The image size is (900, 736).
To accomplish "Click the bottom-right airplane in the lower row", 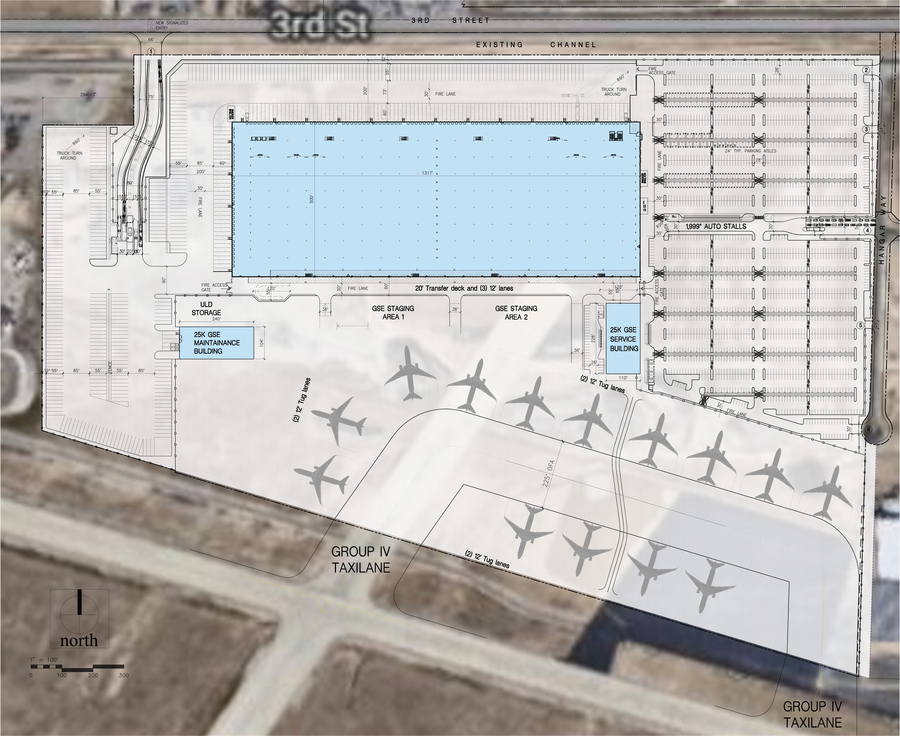I will coord(709,584).
